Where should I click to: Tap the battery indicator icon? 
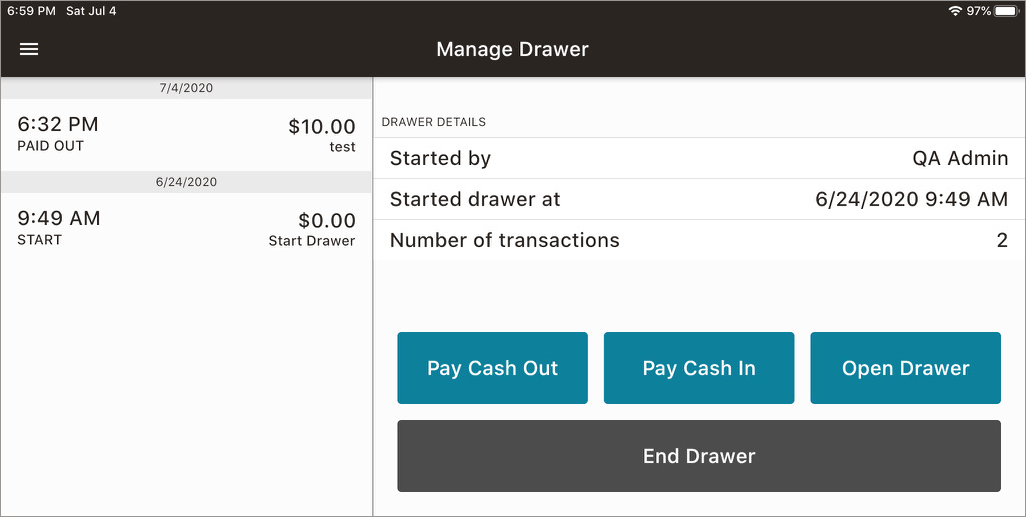(x=1006, y=11)
